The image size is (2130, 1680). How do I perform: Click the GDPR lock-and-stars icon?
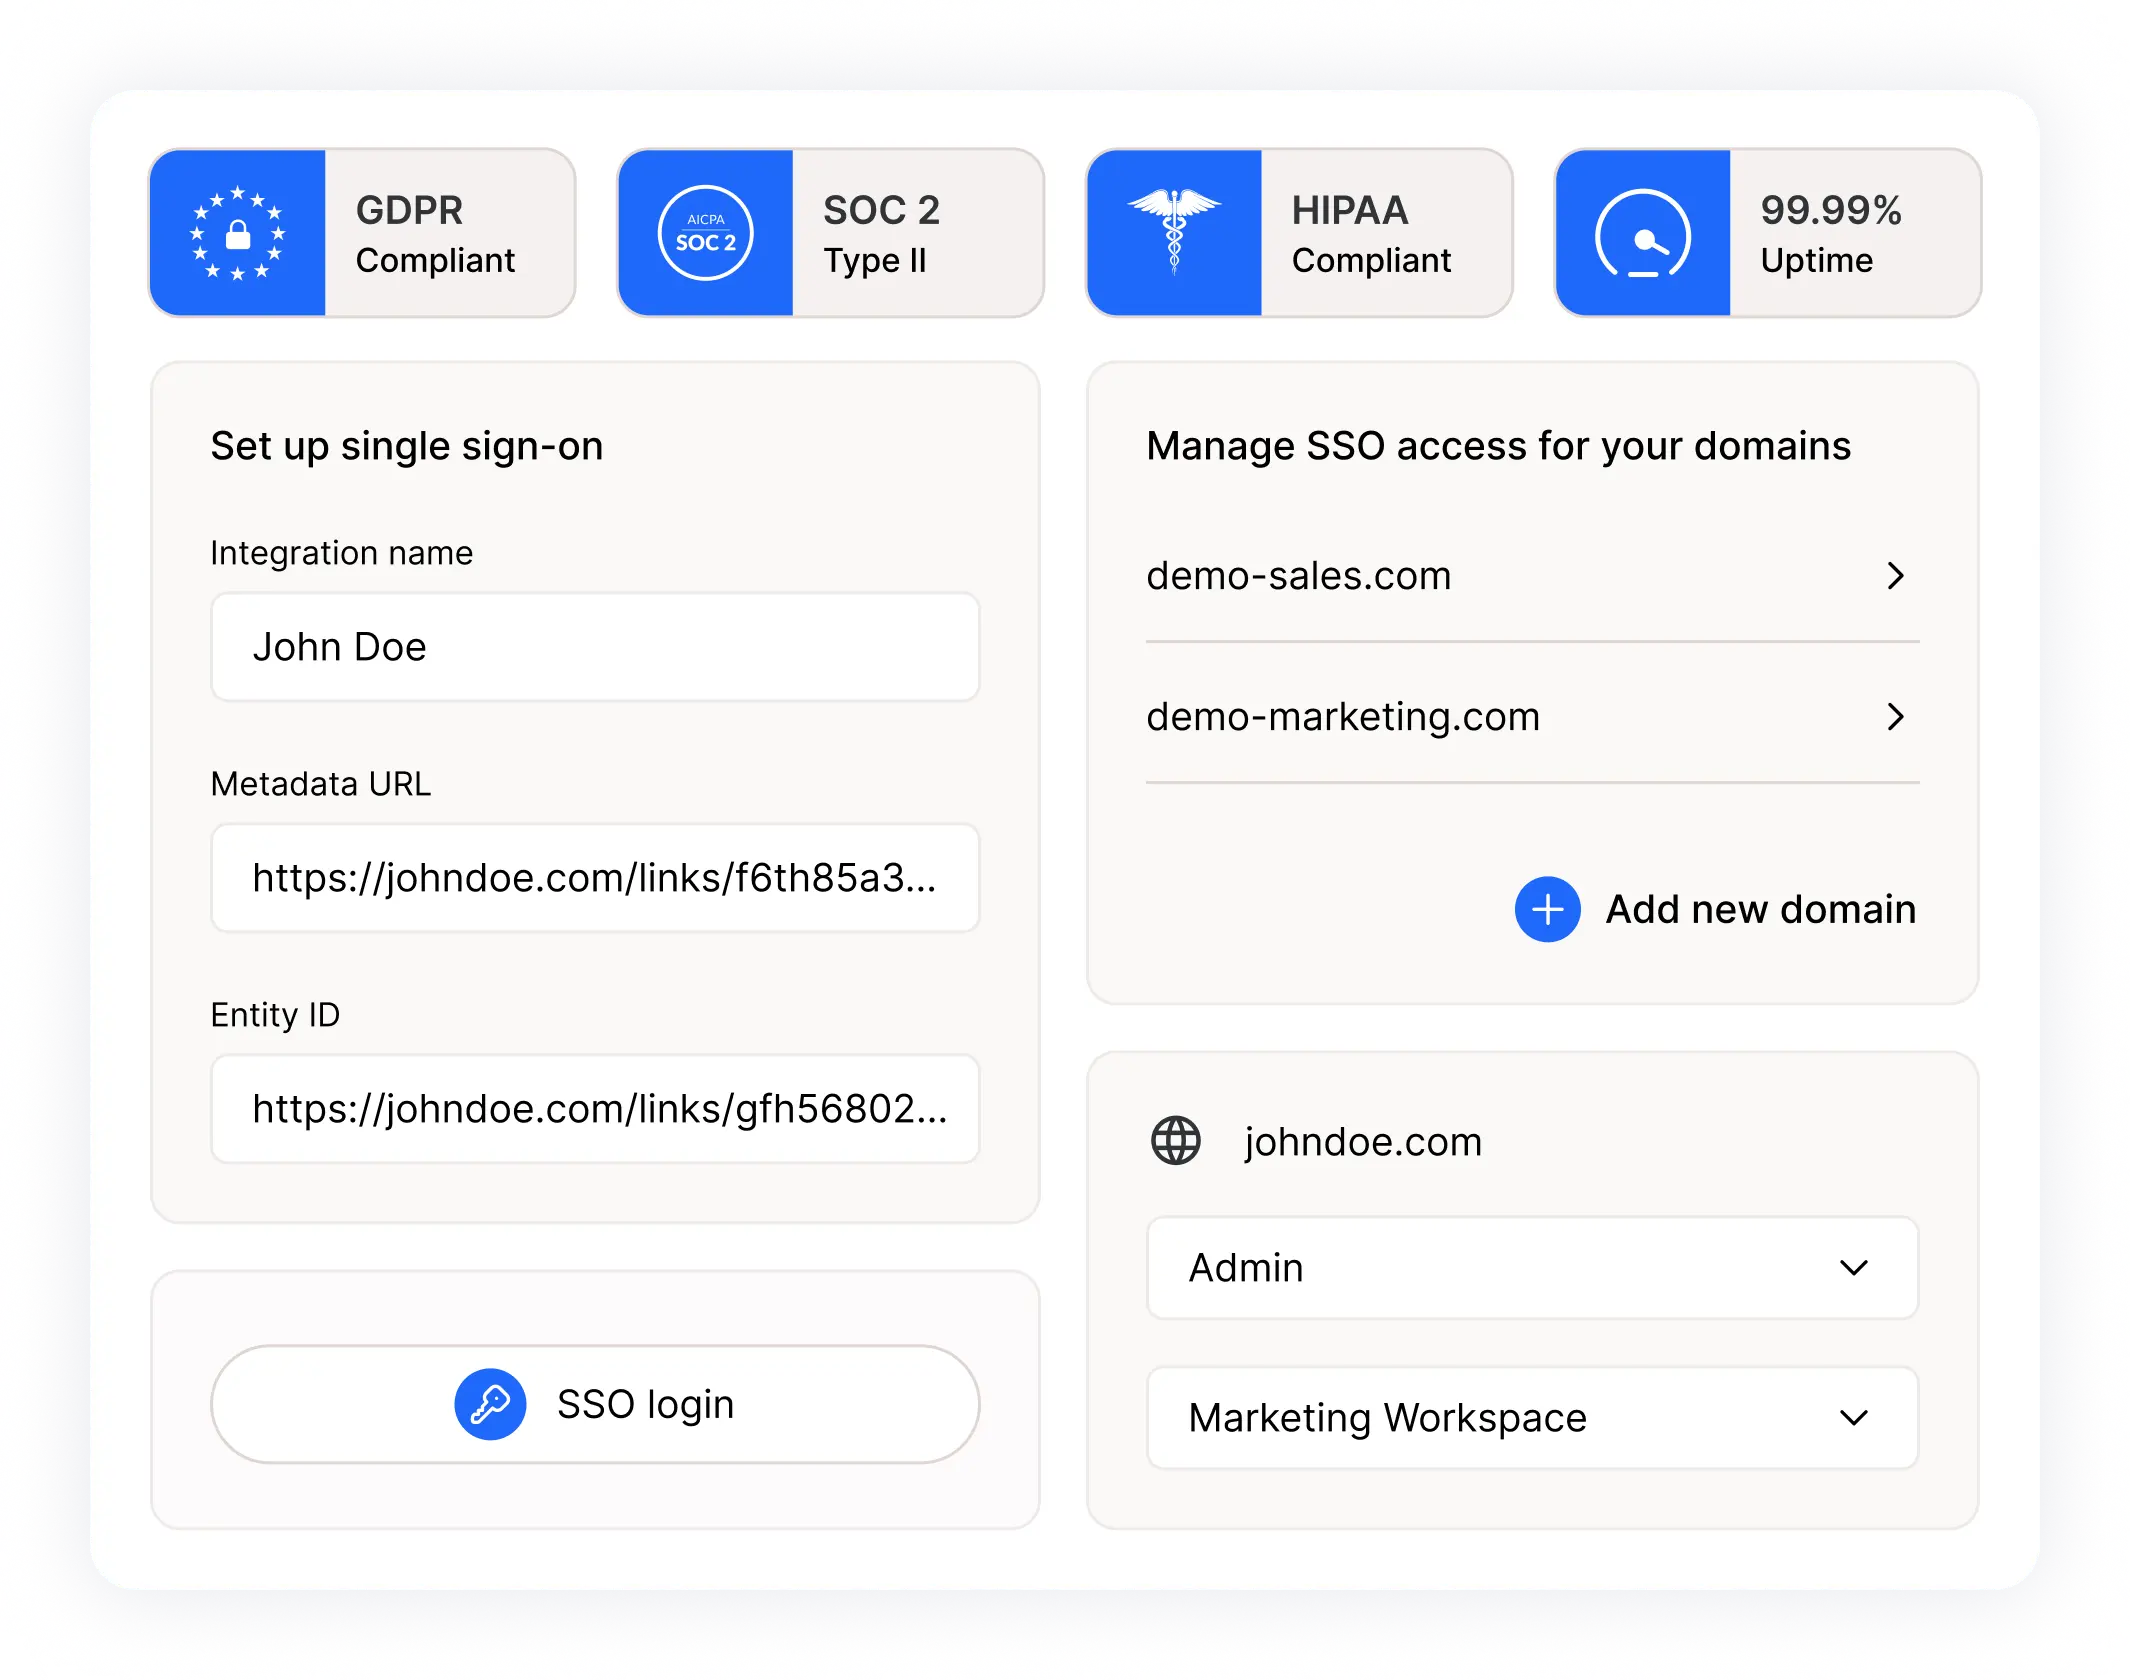[x=238, y=233]
